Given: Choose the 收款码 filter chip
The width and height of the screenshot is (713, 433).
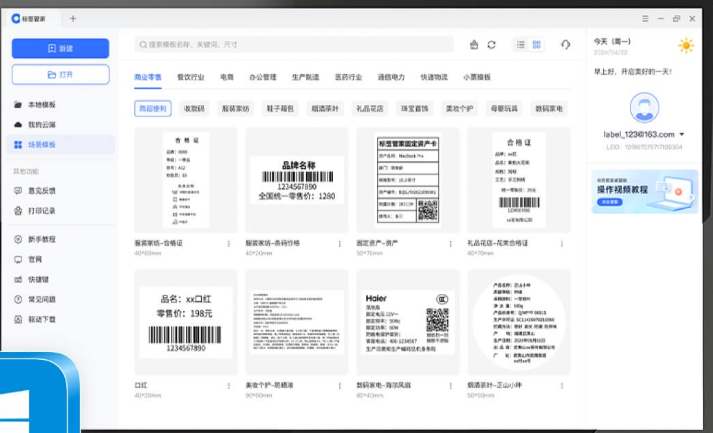Looking at the screenshot, I should pos(194,109).
